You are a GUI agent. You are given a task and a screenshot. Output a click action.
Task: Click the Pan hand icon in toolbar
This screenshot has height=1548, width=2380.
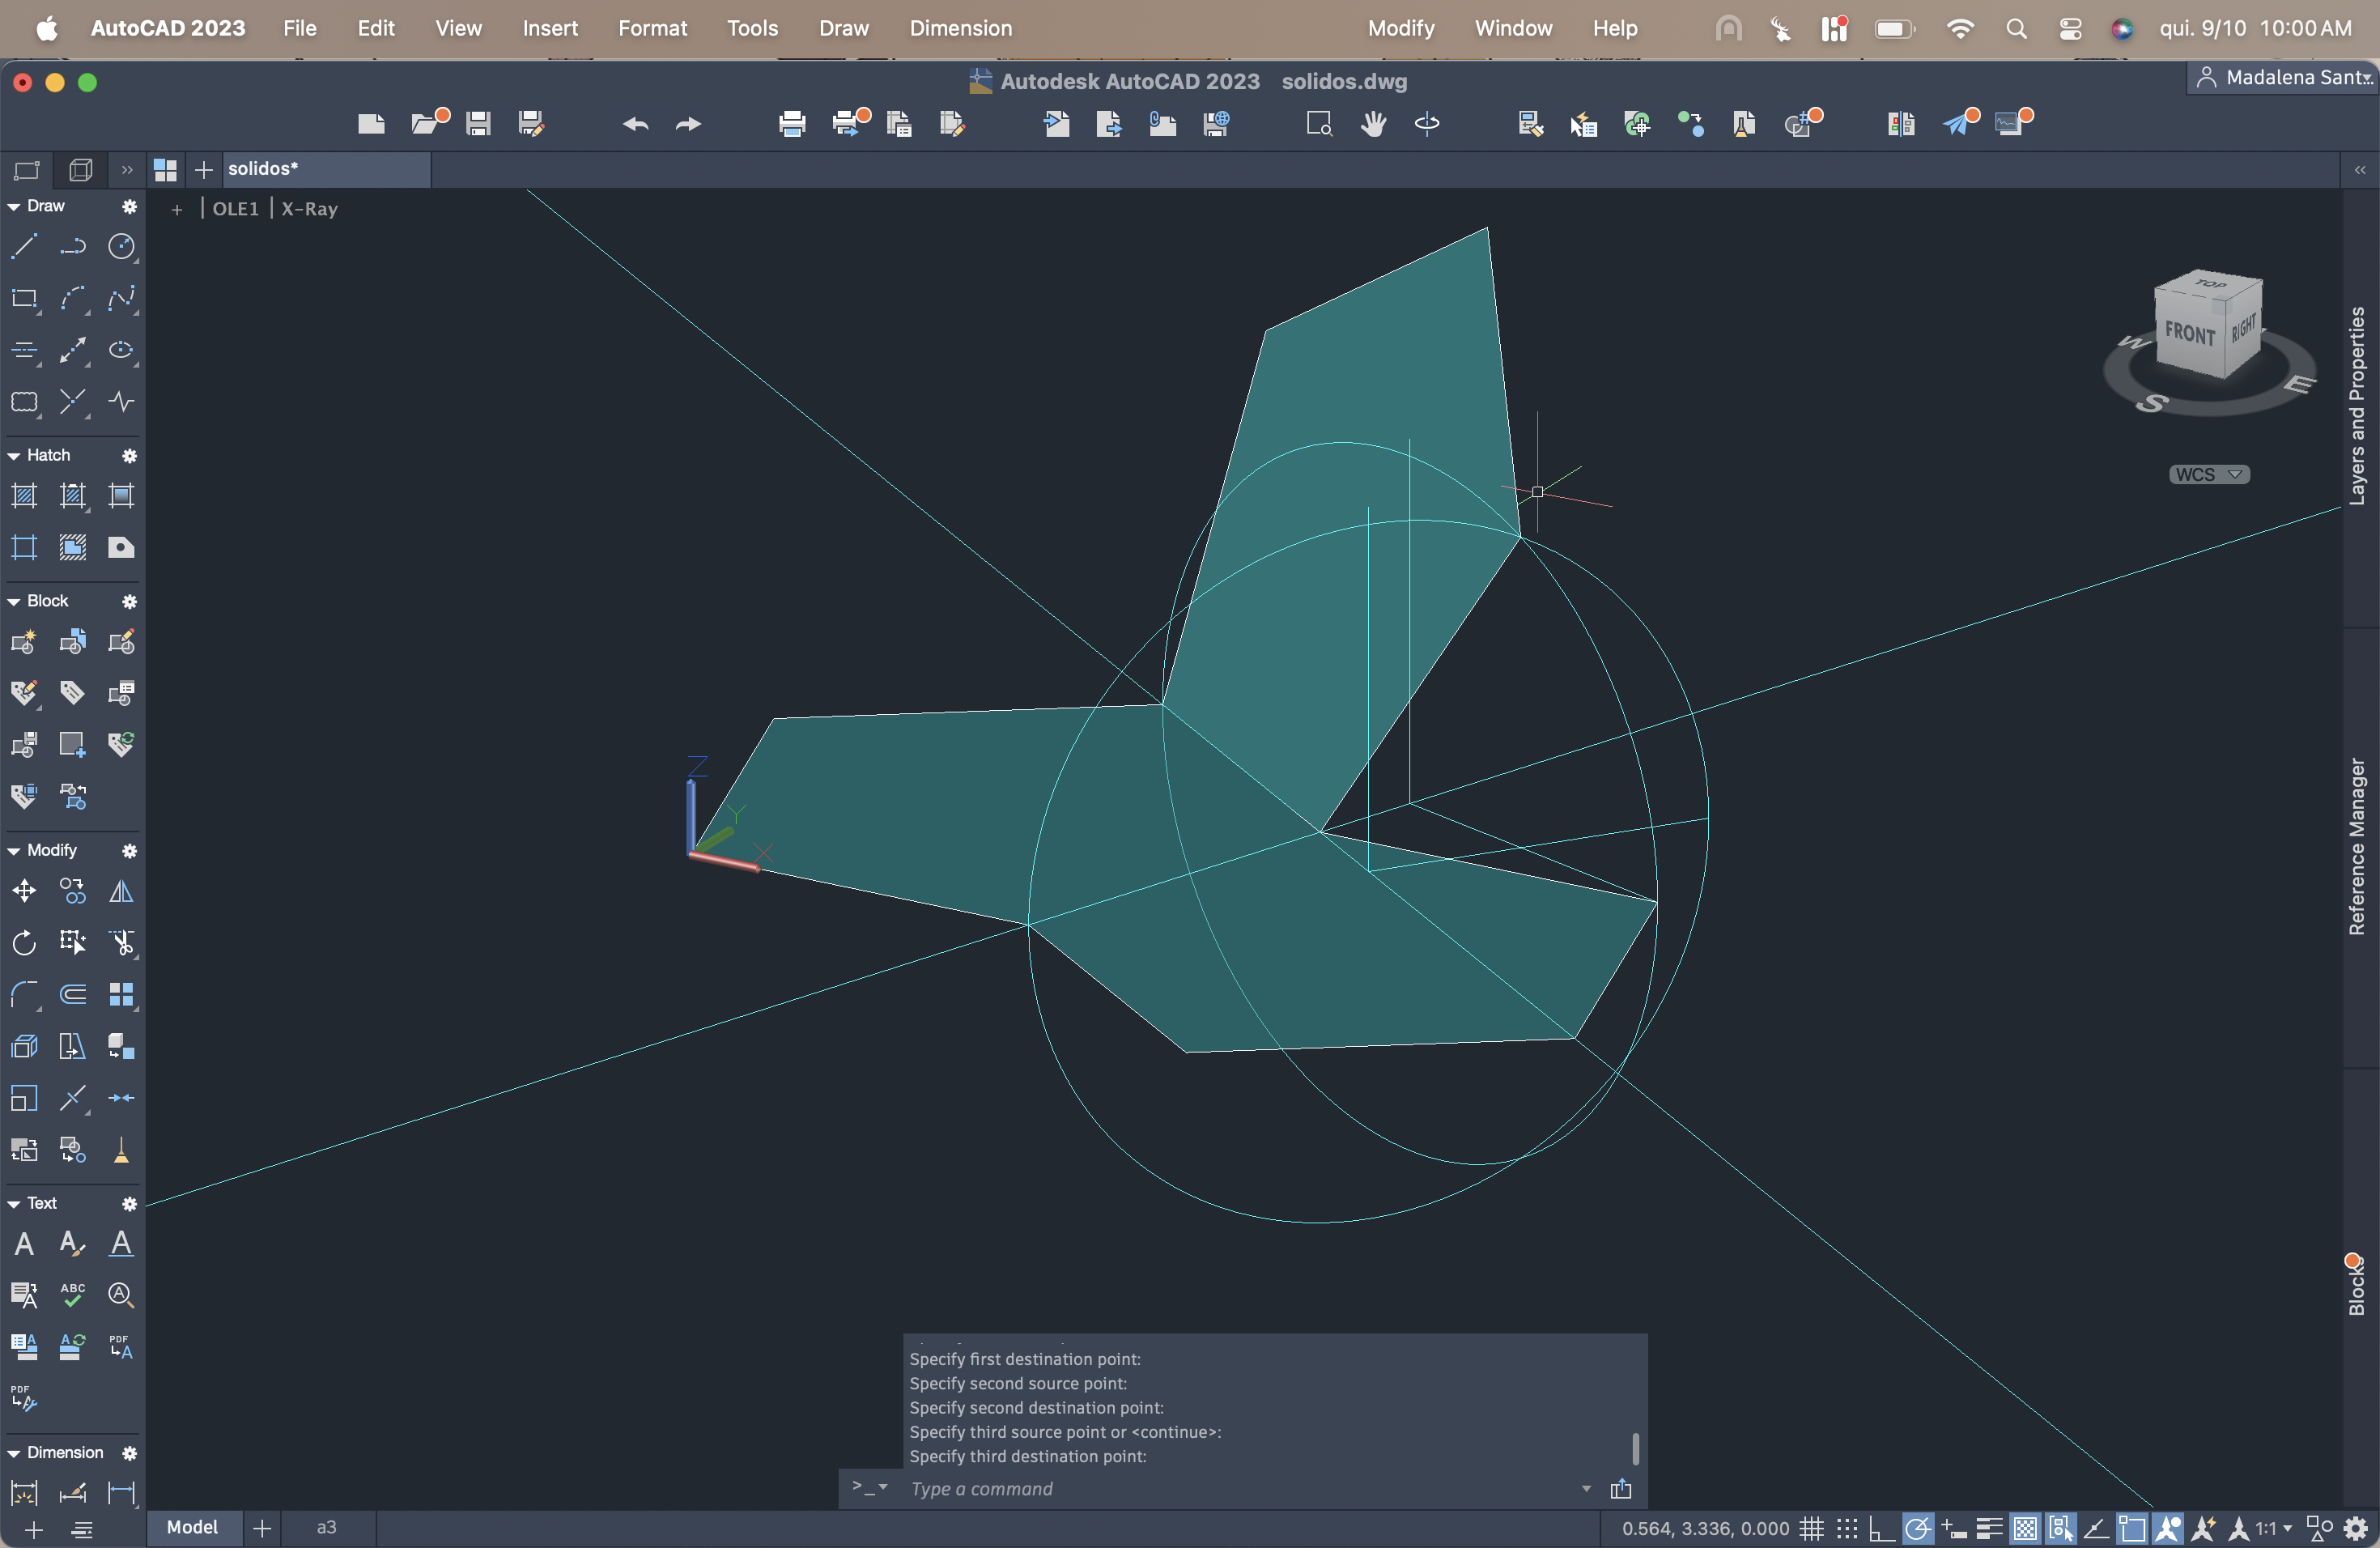point(1373,124)
